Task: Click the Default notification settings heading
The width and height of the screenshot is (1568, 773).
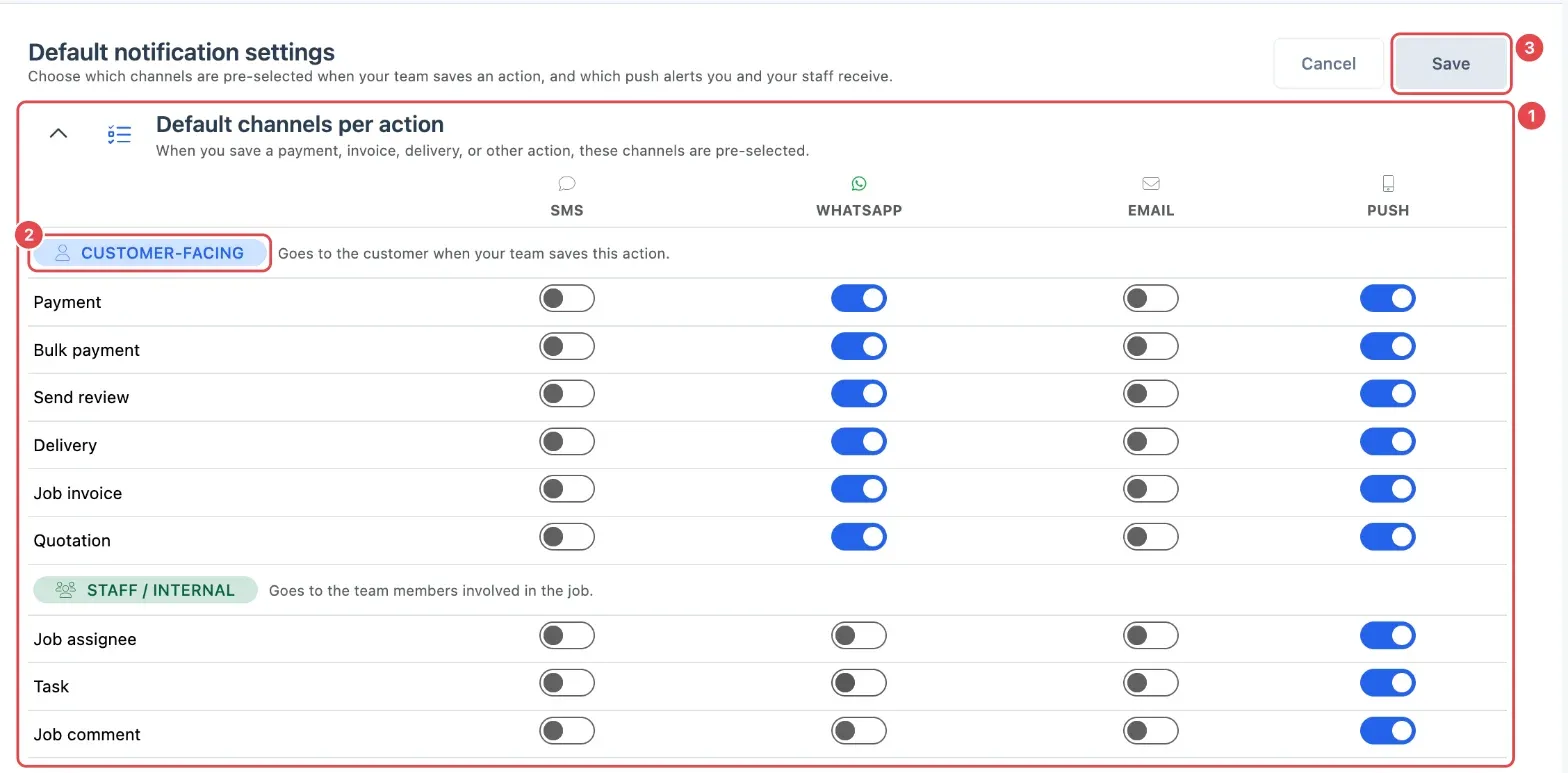Action: (181, 52)
